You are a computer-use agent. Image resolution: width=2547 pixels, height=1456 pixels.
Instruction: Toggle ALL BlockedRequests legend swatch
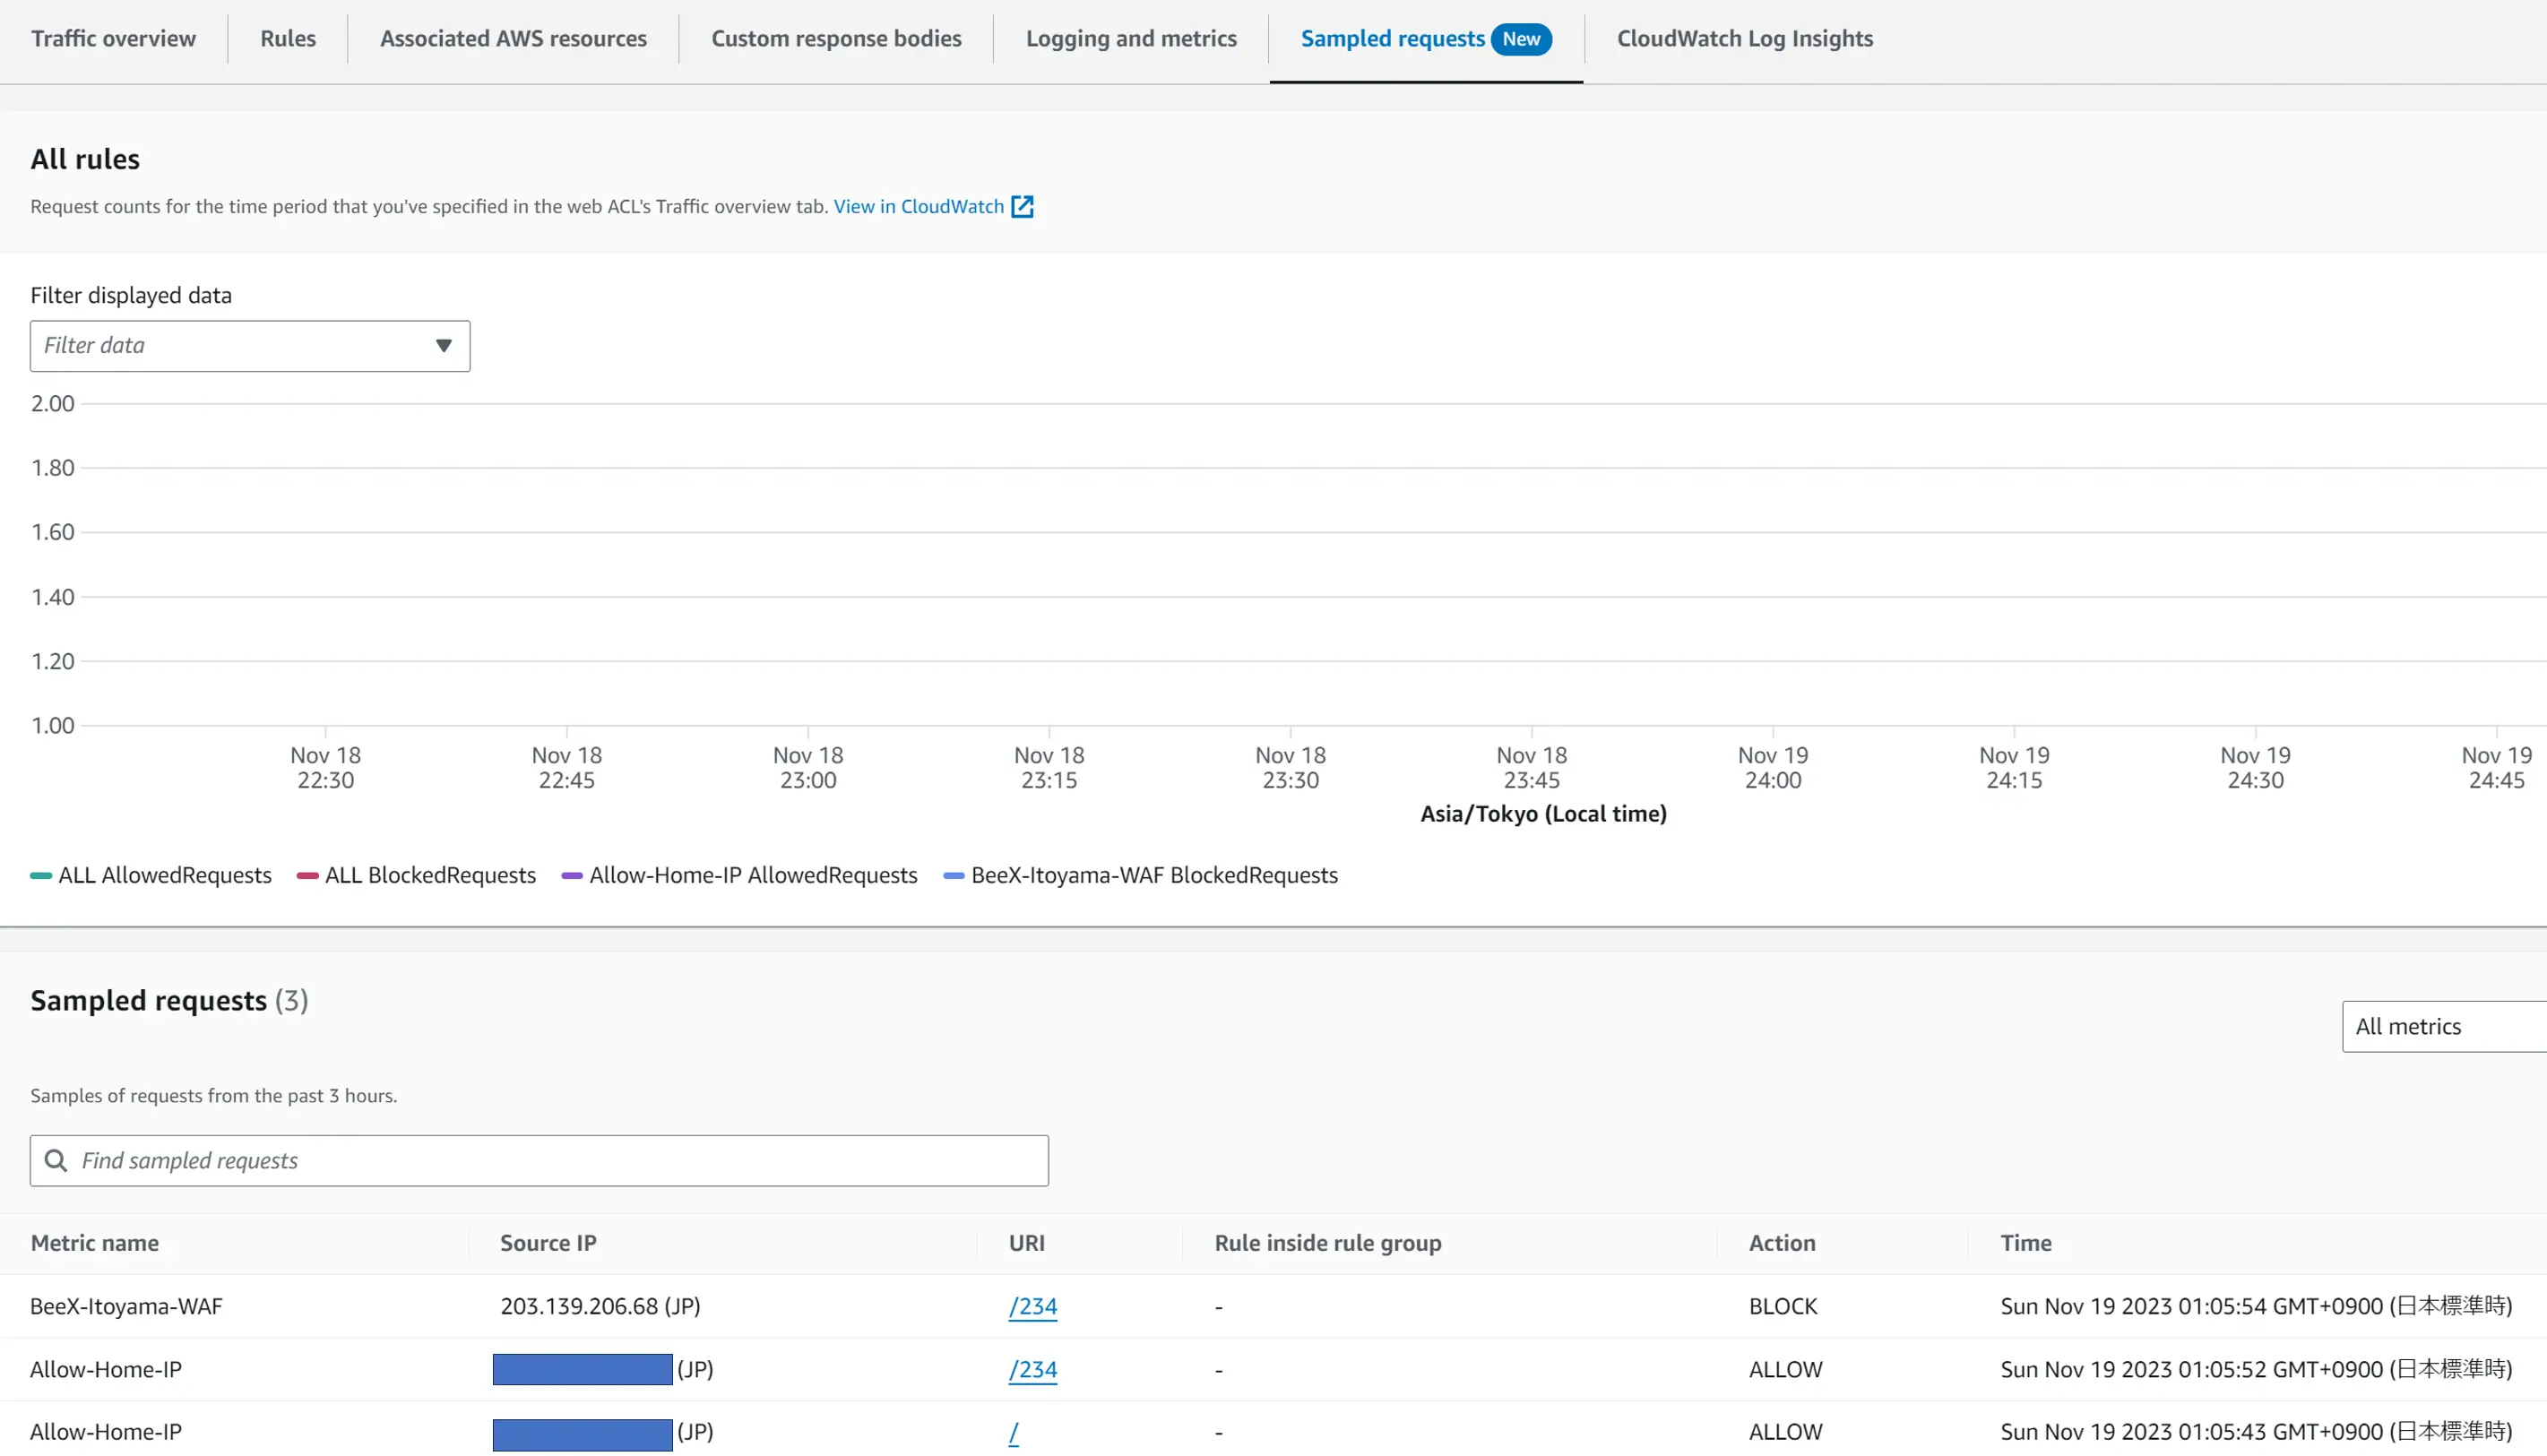pyautogui.click(x=307, y=876)
